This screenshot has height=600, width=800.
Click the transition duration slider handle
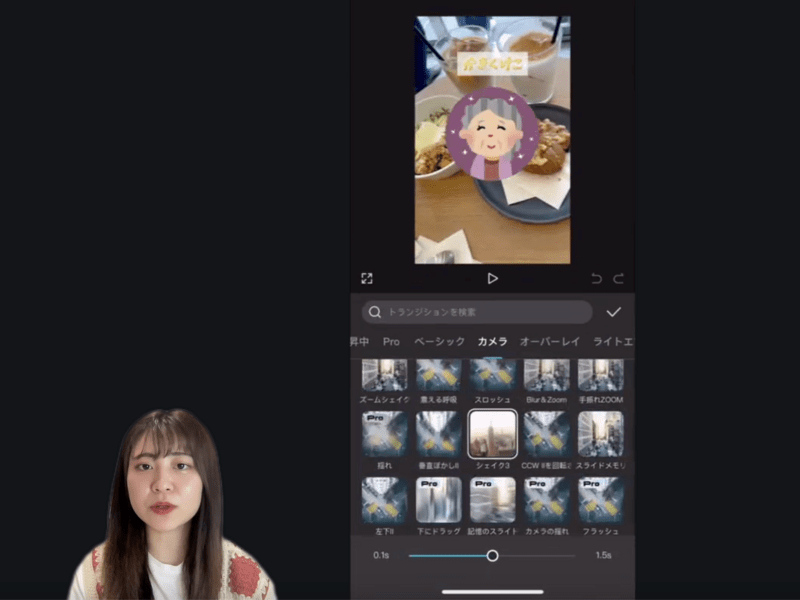[x=492, y=555]
